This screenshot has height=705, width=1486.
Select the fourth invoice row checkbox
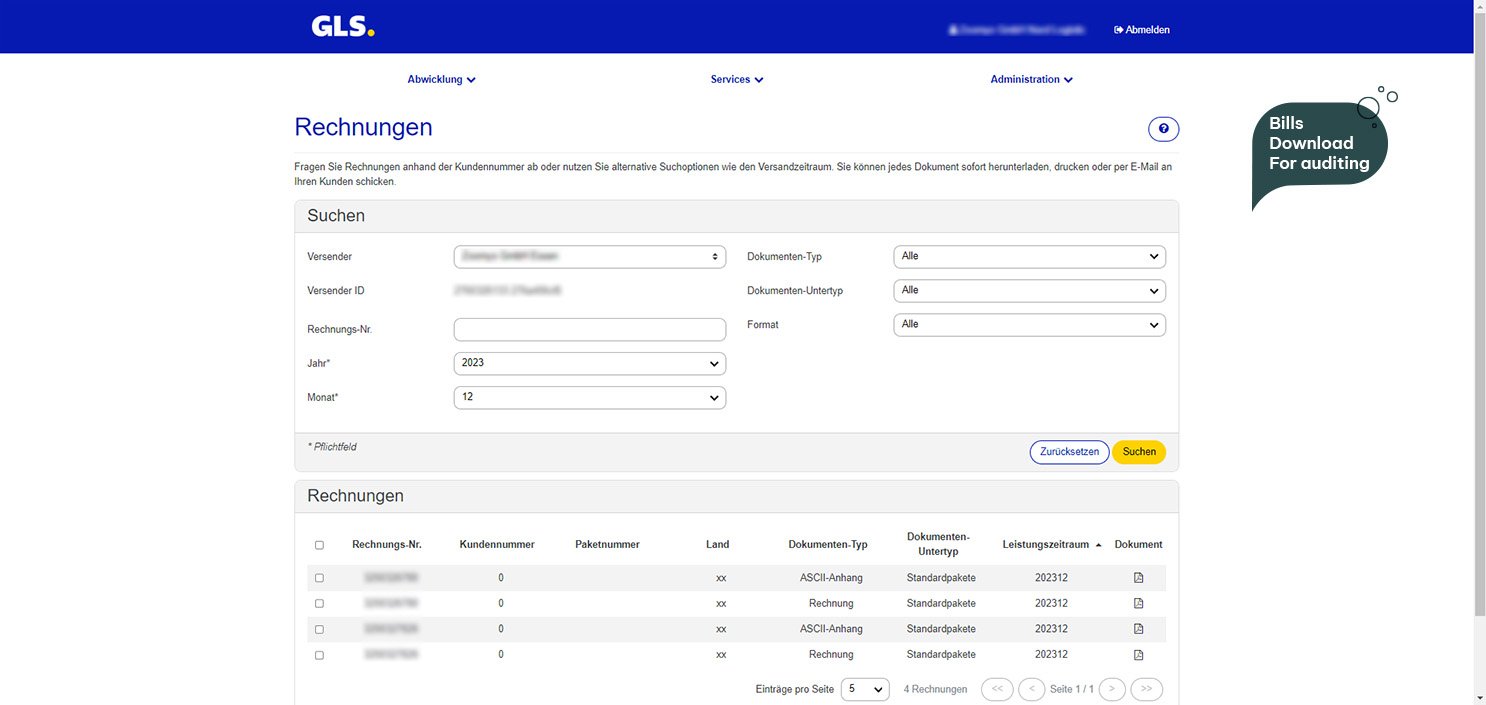click(319, 655)
